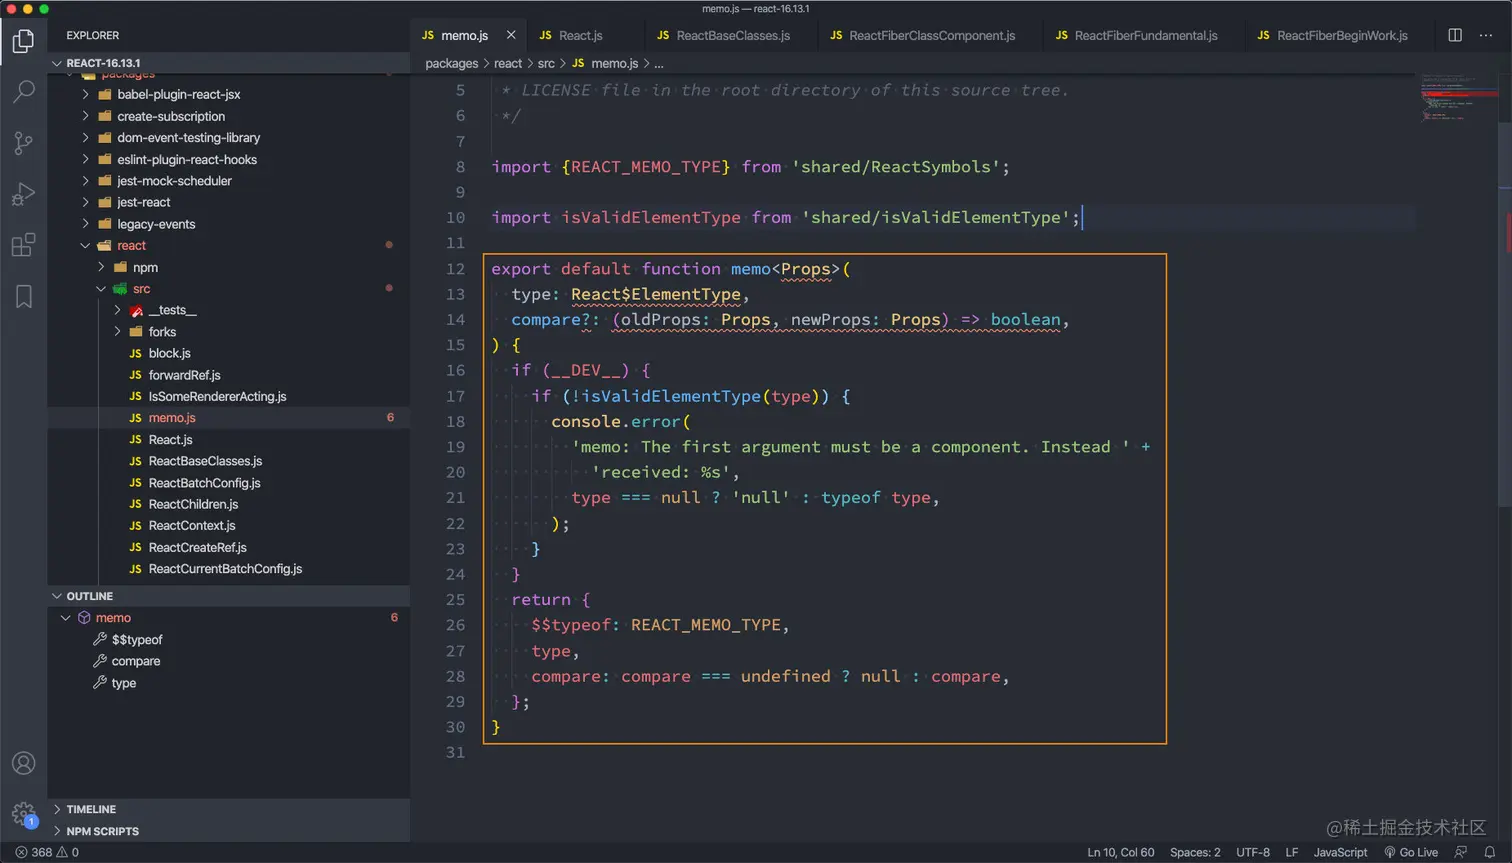Collapse the OUTLINE section
1512x863 pixels.
pyautogui.click(x=228, y=596)
